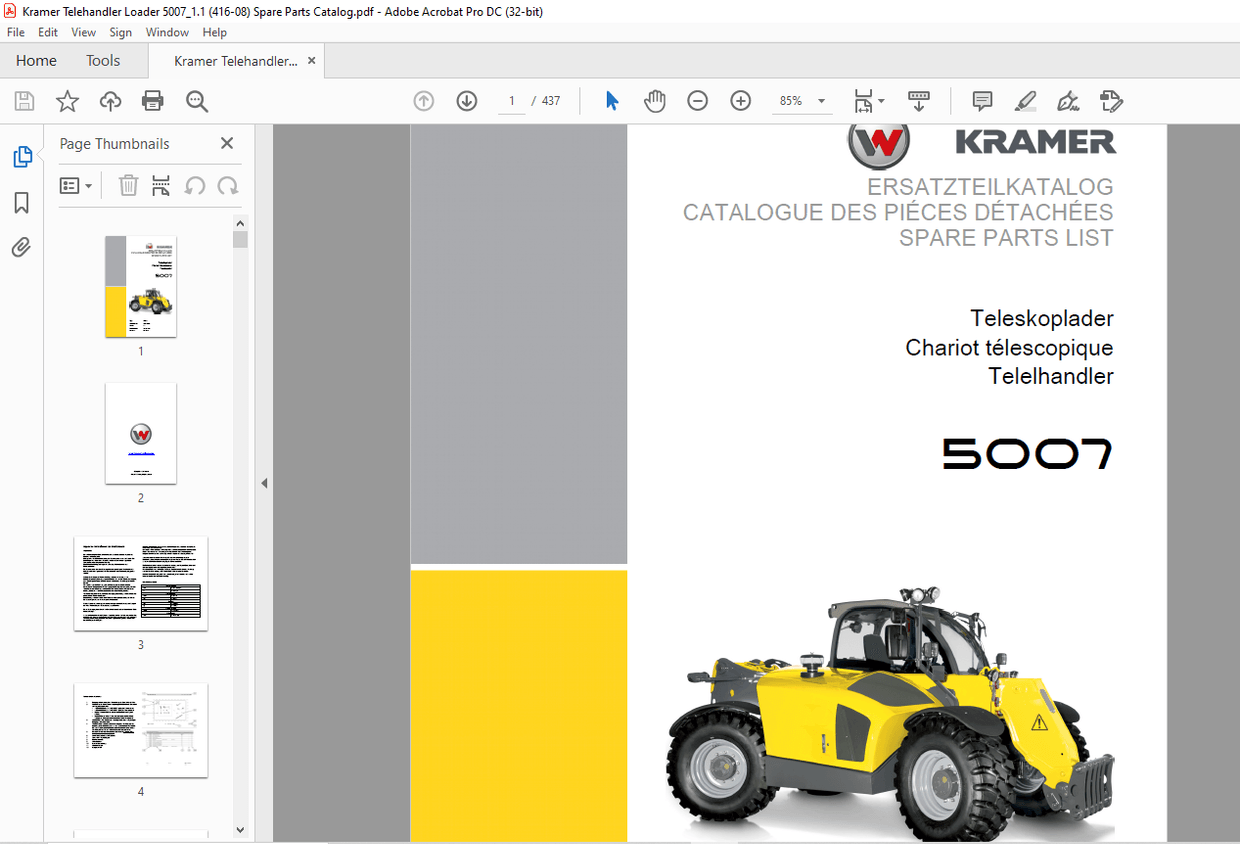1240x844 pixels.
Task: Select the Hand tool
Action: (x=654, y=100)
